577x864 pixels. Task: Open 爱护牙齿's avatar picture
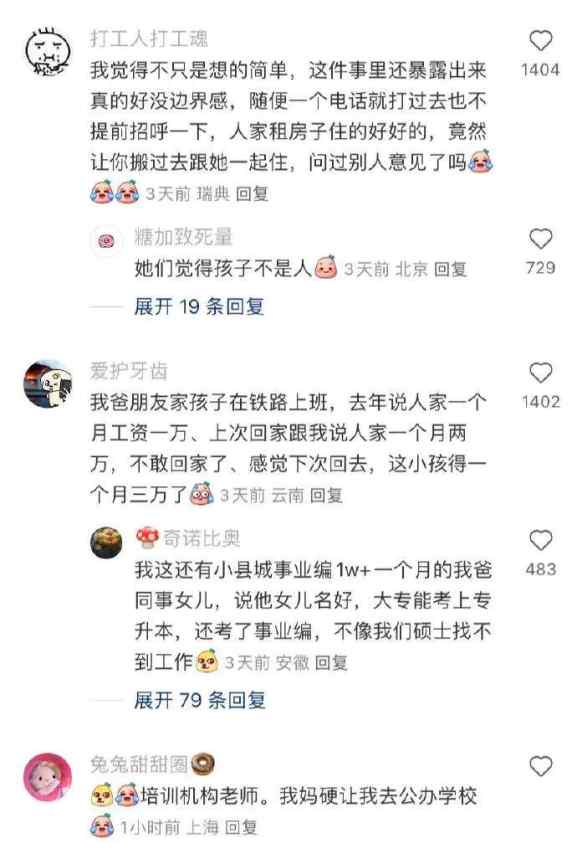click(48, 384)
